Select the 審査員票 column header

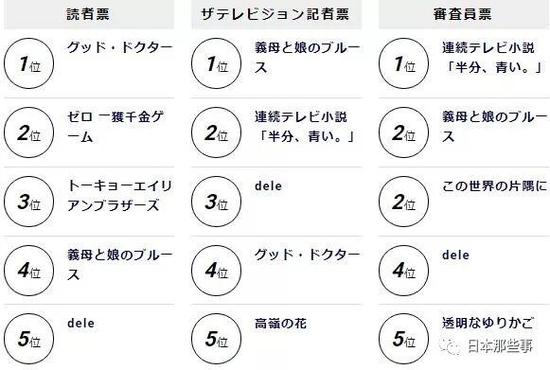464,14
